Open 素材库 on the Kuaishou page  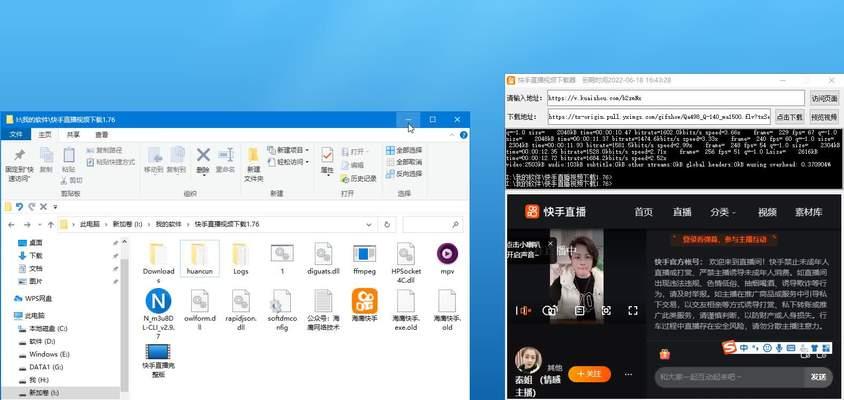[x=808, y=212]
